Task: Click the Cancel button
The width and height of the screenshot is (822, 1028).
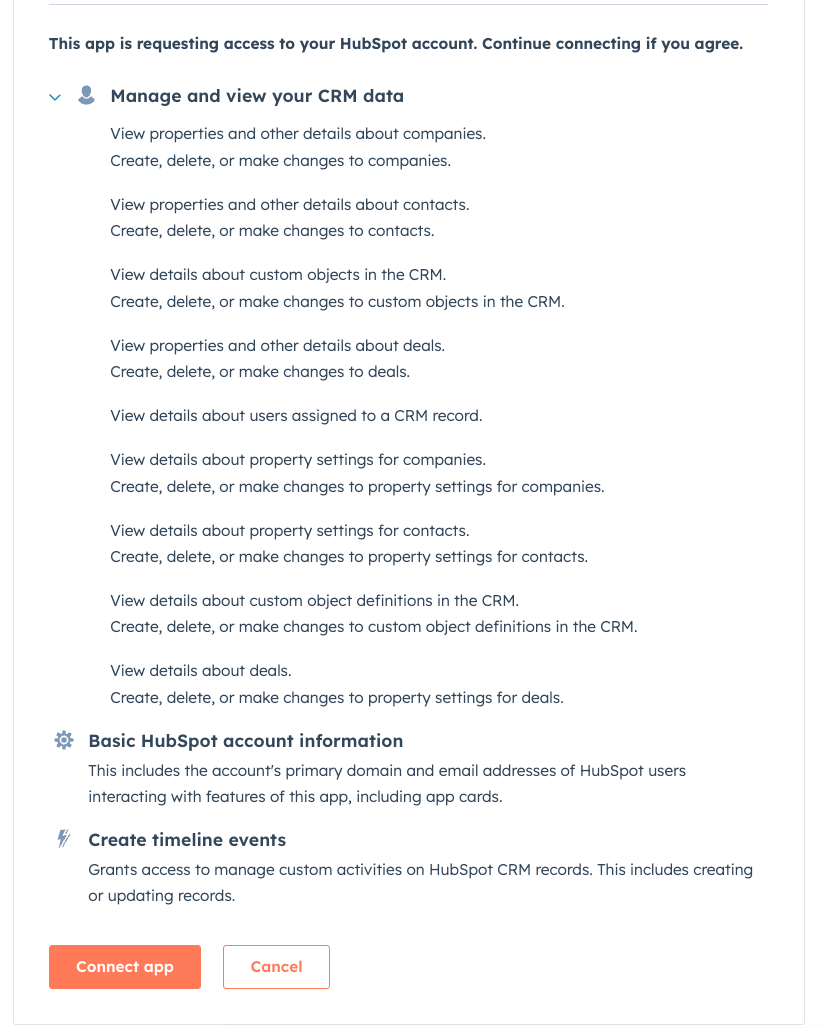Action: (276, 967)
